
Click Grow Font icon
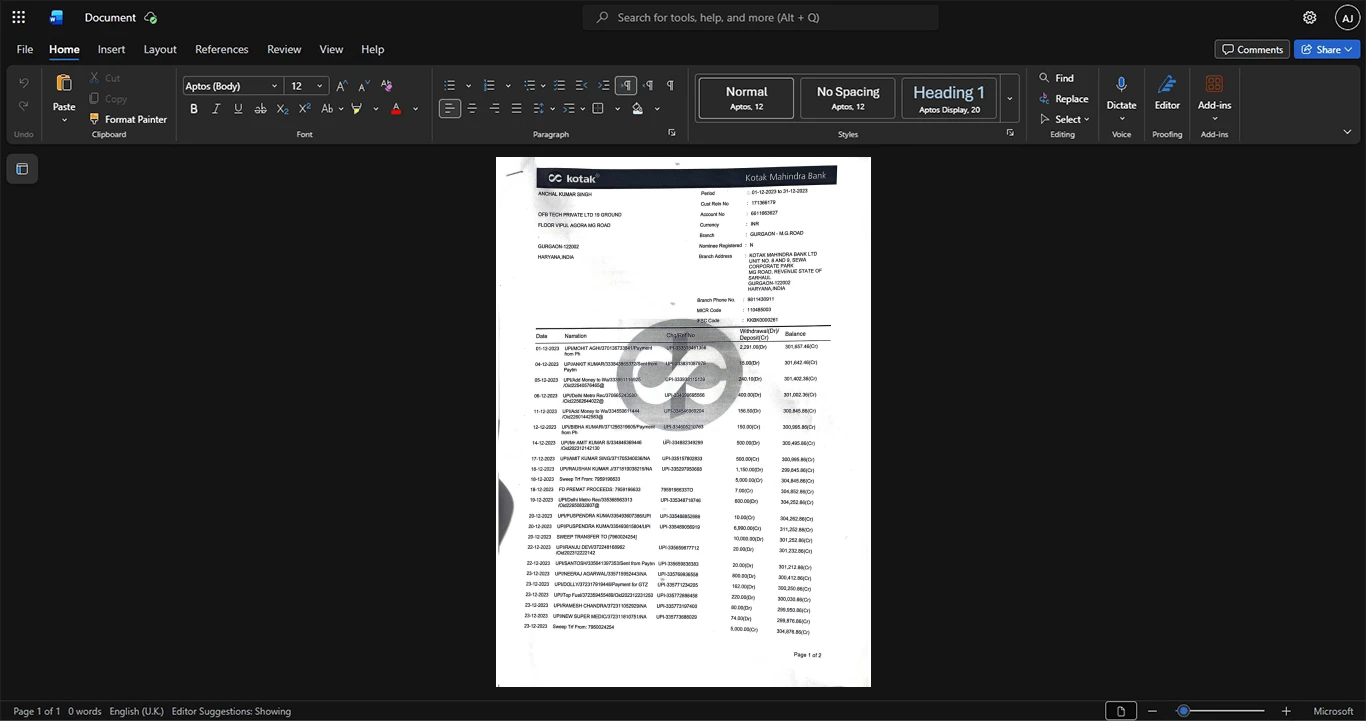point(342,85)
